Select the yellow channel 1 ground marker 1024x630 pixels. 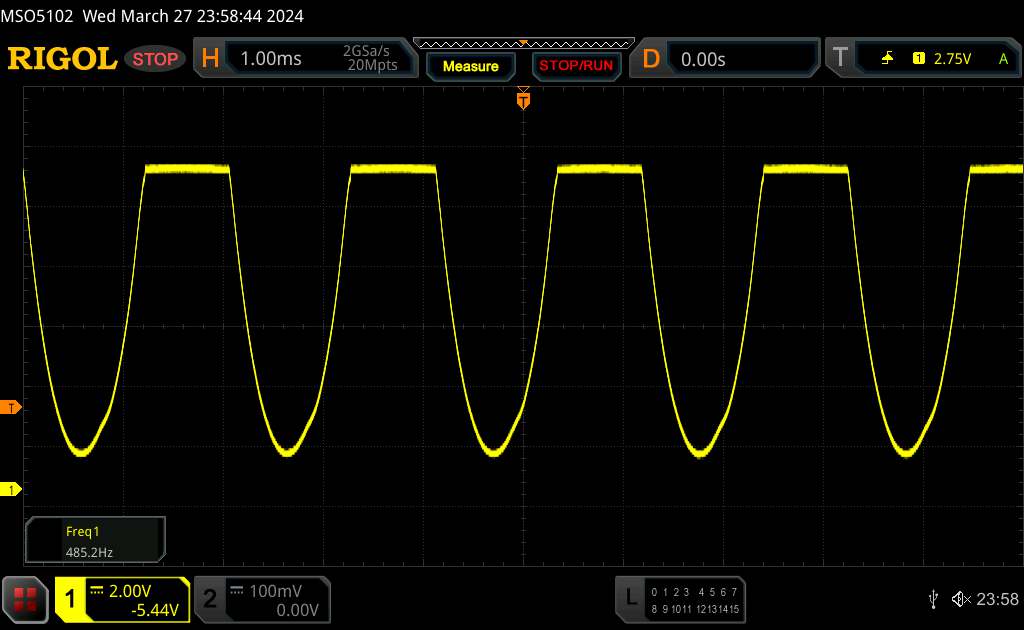11,489
